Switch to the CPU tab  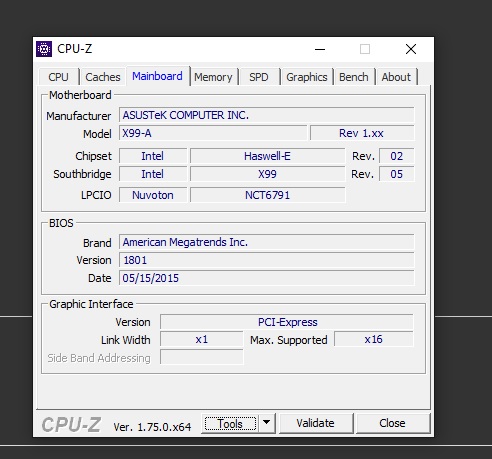[x=58, y=77]
